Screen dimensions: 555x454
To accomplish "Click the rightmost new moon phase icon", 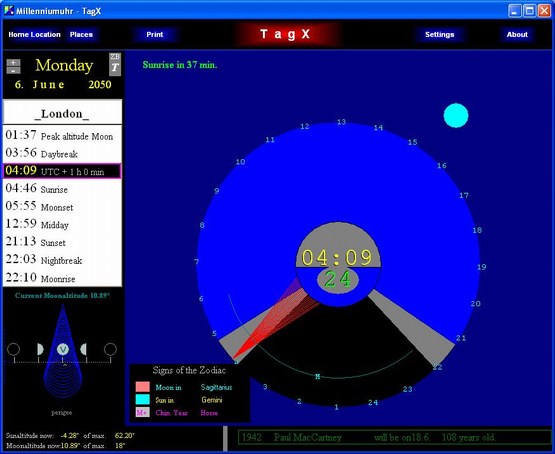I will pos(110,349).
